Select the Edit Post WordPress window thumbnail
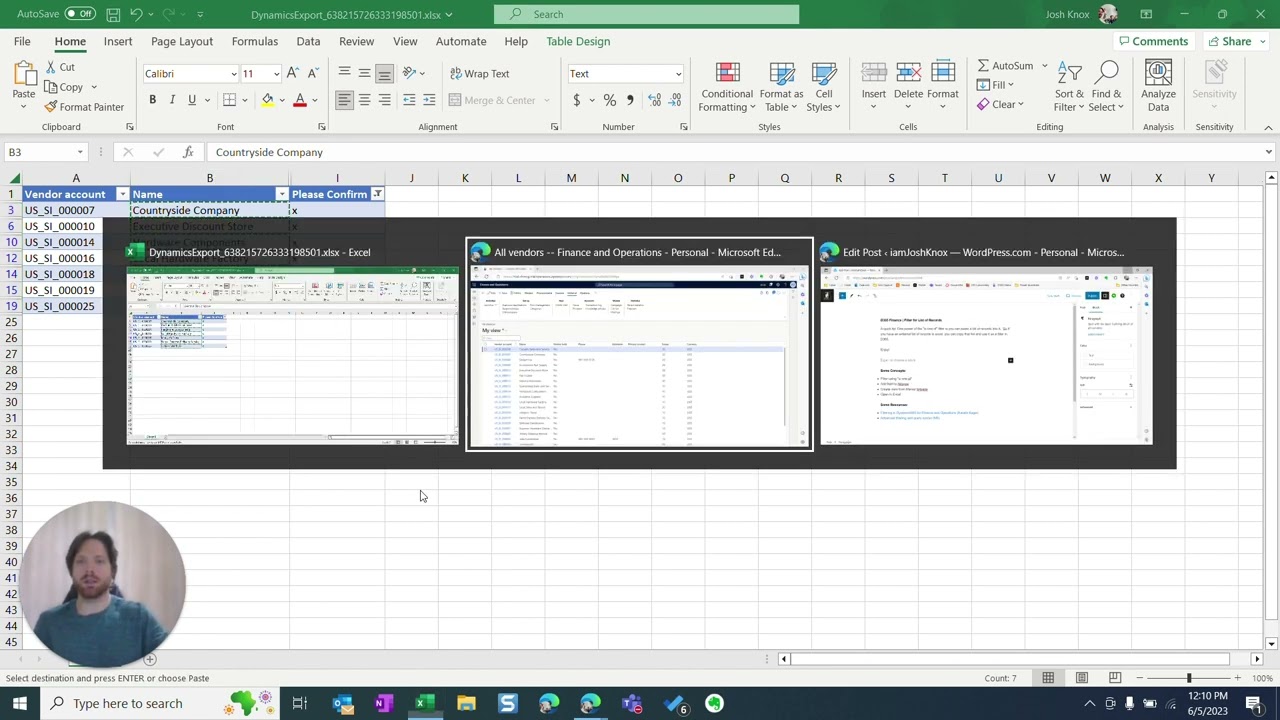This screenshot has width=1280, height=720. coord(986,345)
